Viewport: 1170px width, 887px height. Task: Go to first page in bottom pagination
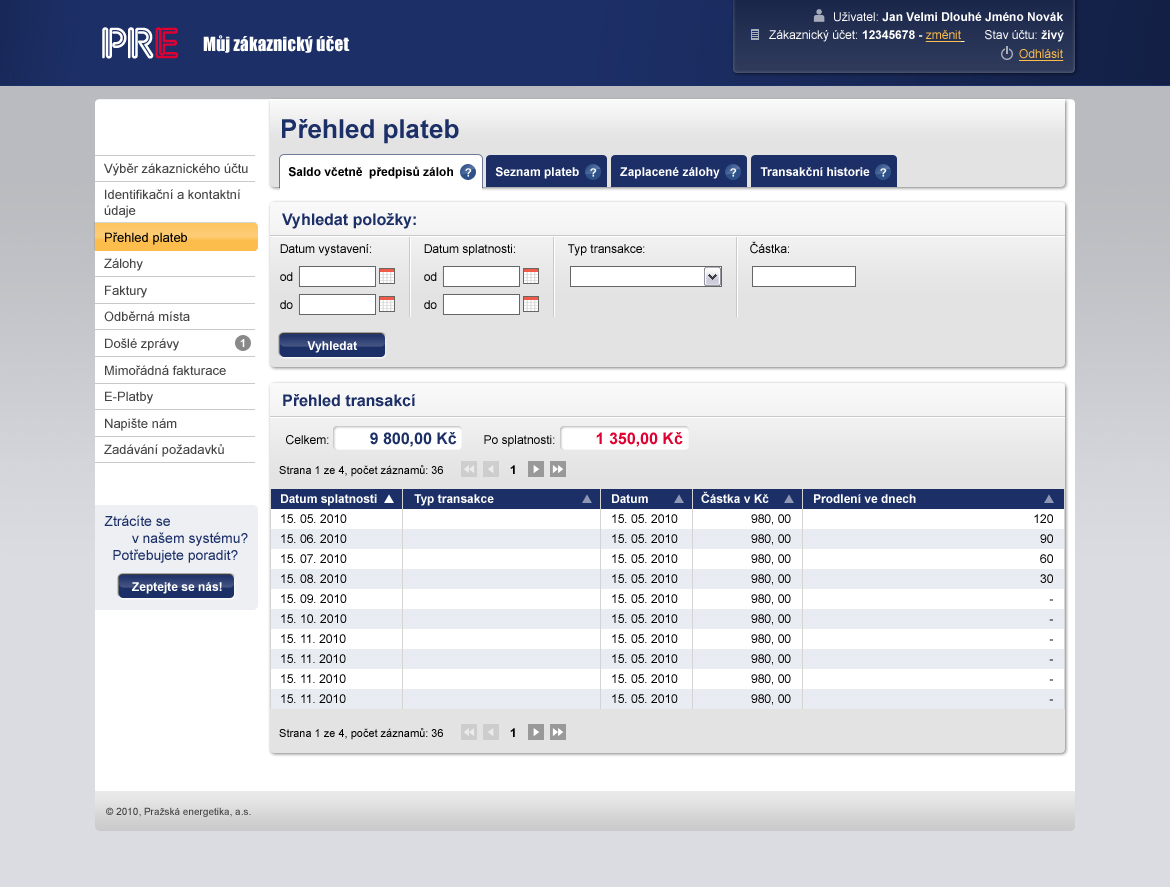point(469,733)
